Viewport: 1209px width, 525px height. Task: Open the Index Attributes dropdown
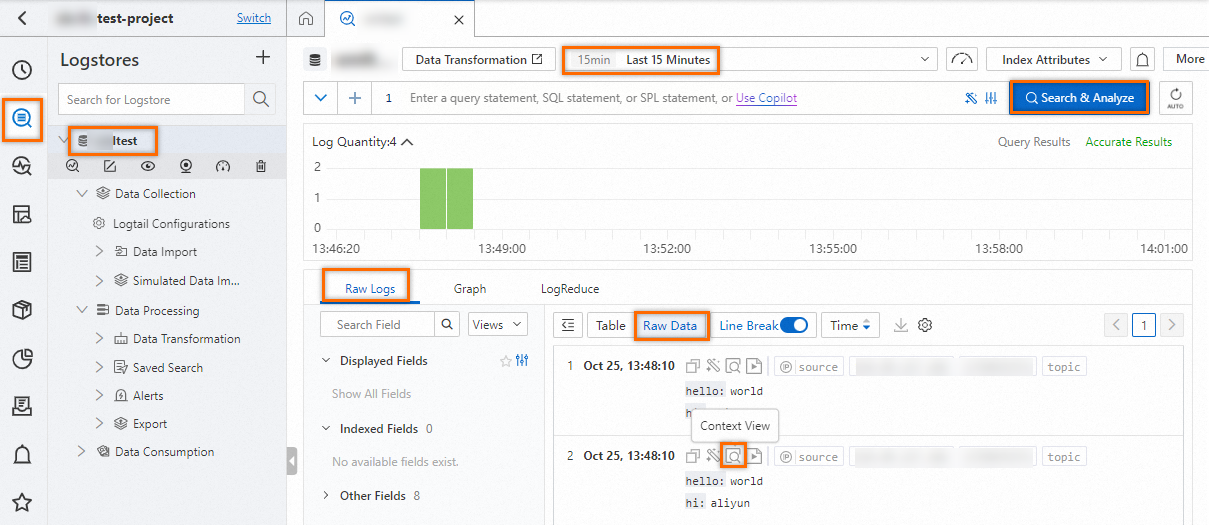(x=1054, y=59)
